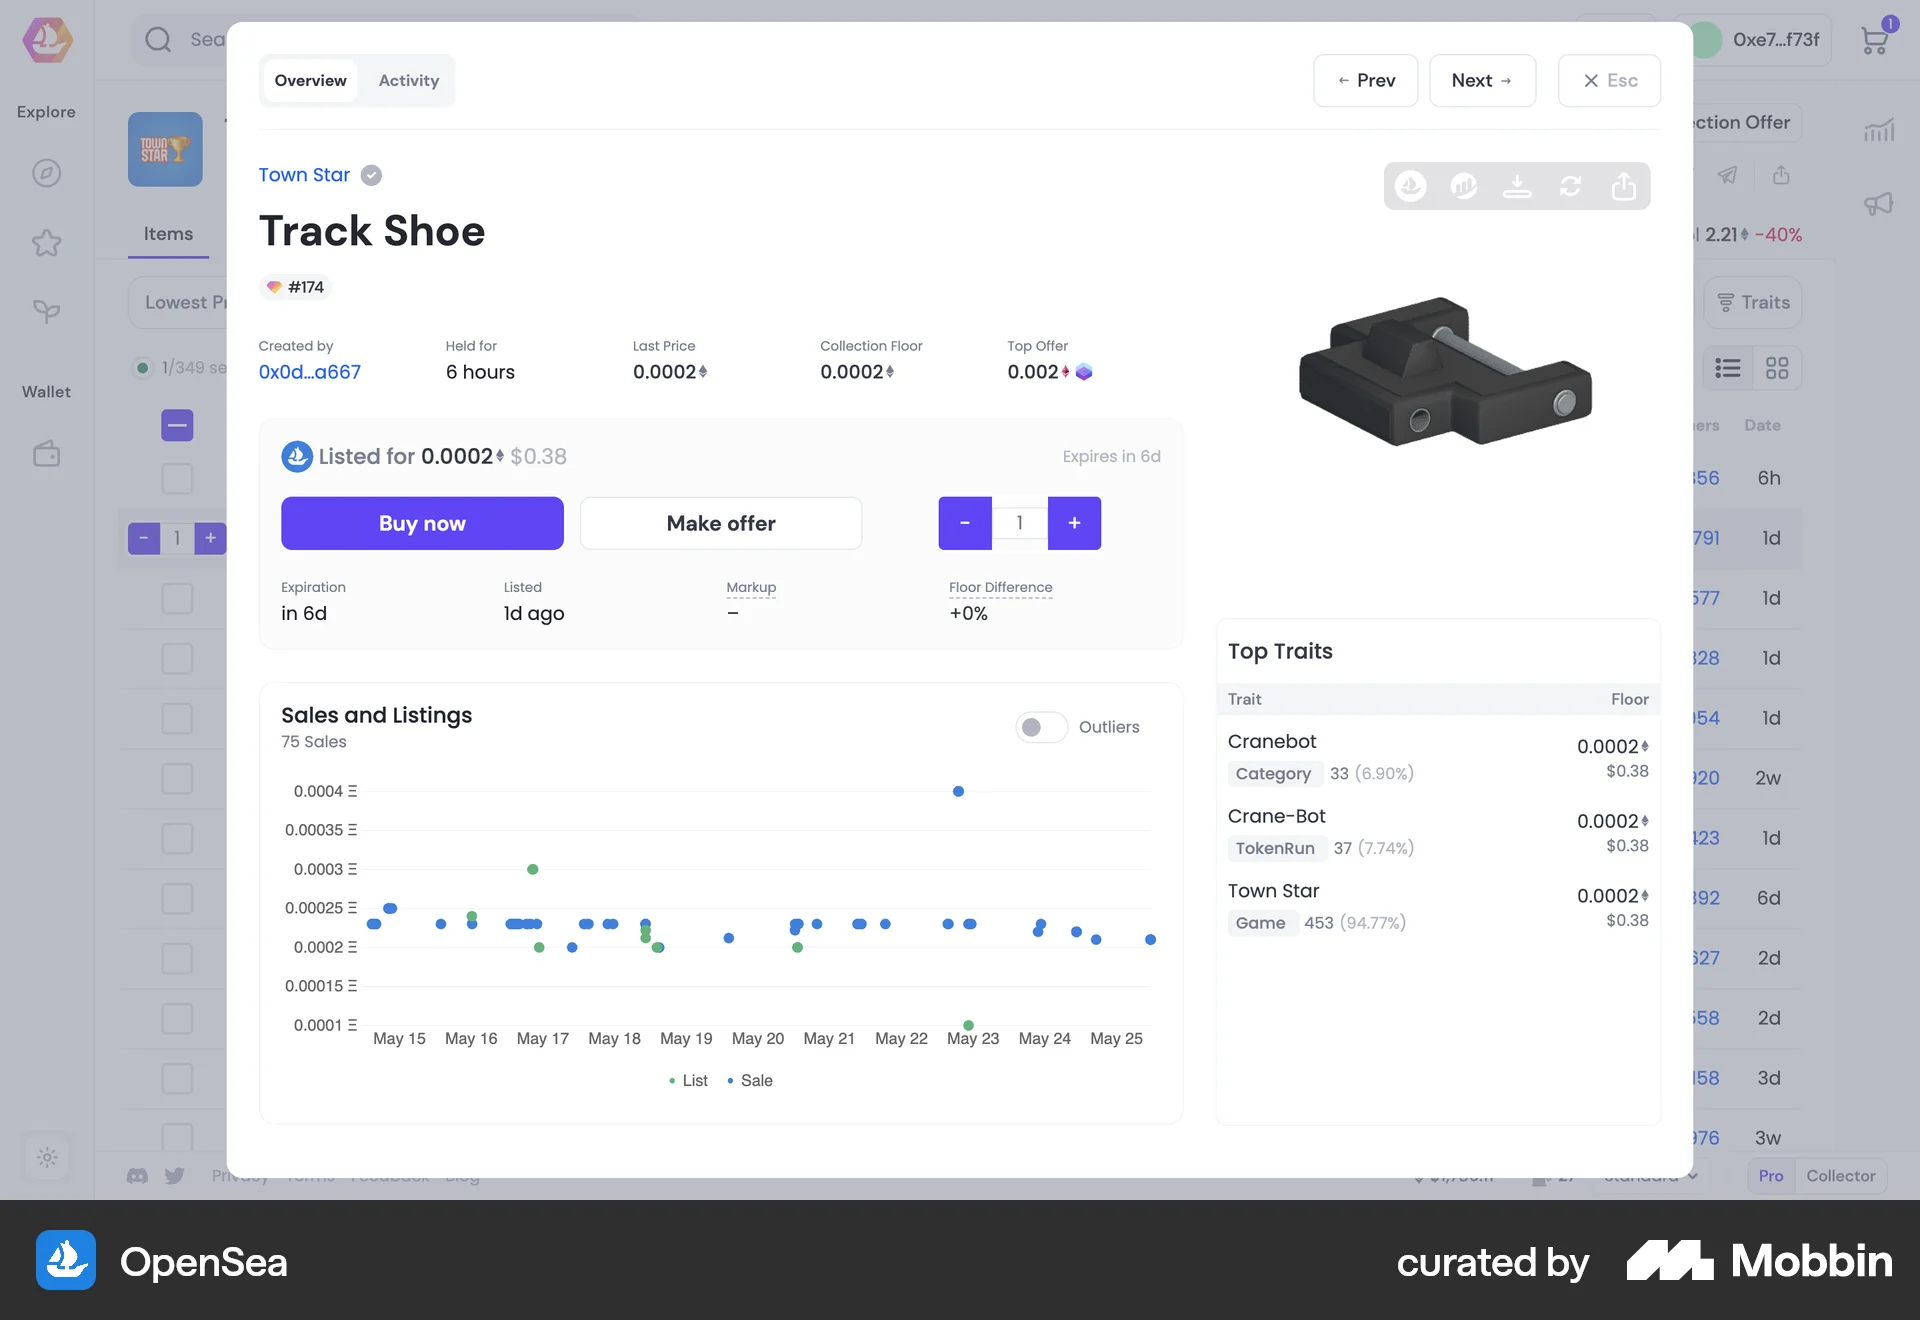This screenshot has height=1320, width=1920.
Task: Toggle the theme using the sun icon
Action: (x=46, y=1157)
